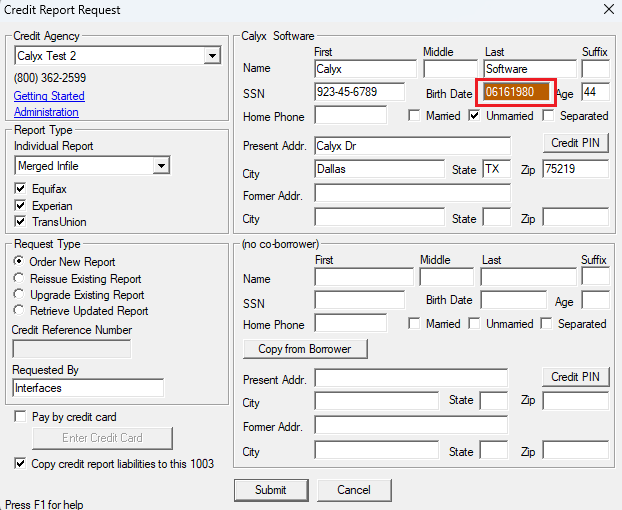The height and width of the screenshot is (510, 622).
Task: Select Reissue Existing Report option
Action: (x=18, y=278)
